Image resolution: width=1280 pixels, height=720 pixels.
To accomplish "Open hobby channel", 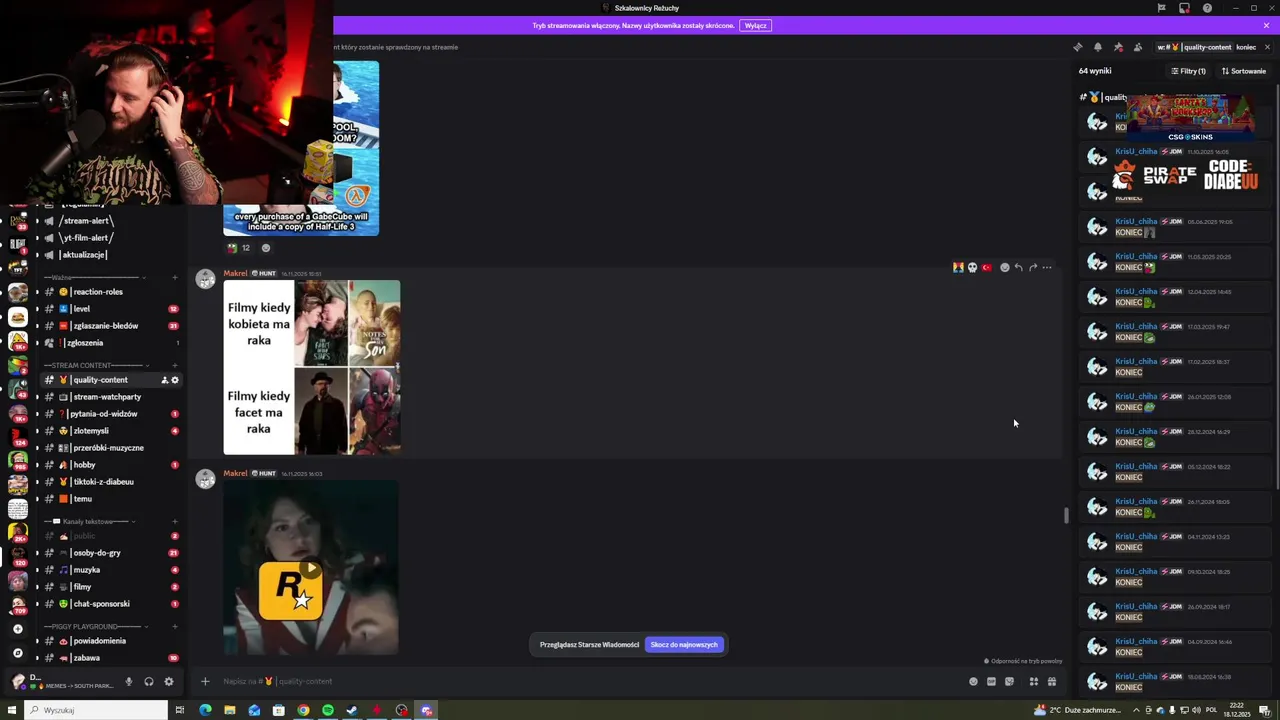I will [112, 465].
